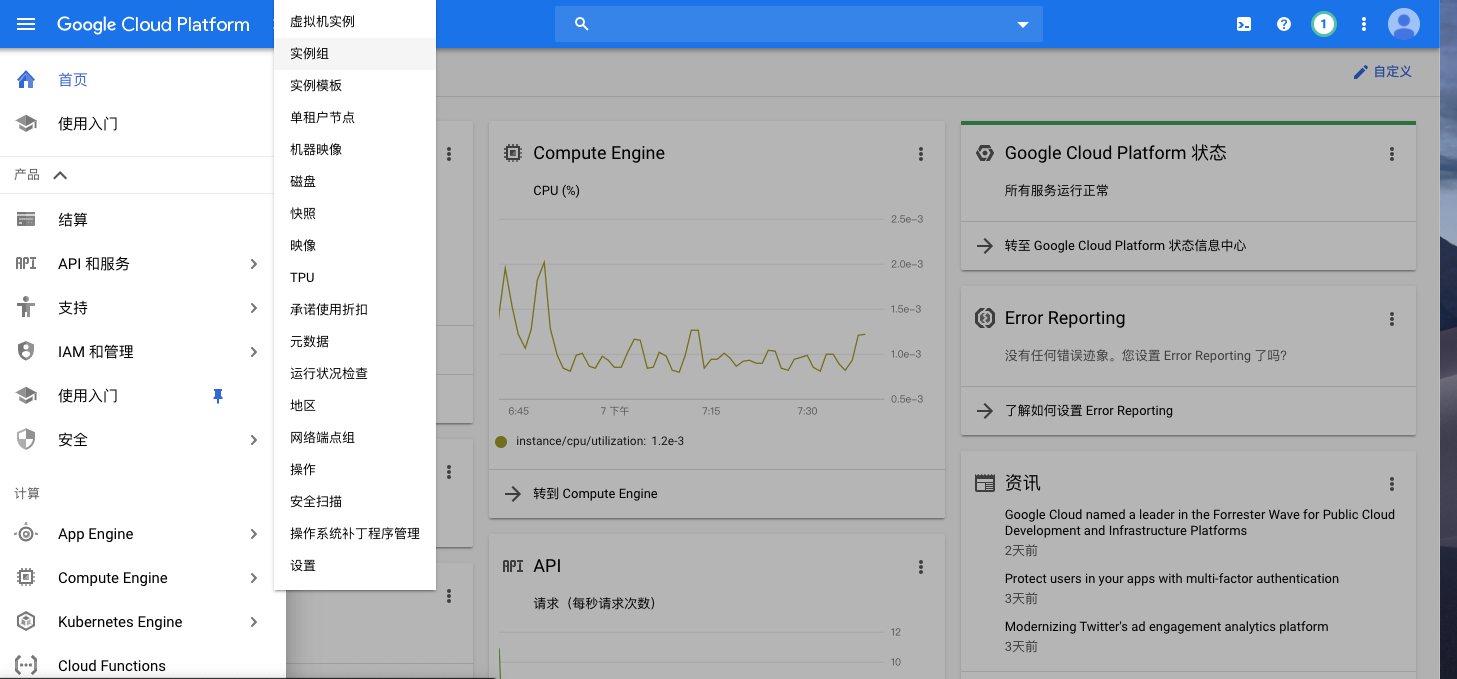The image size is (1457, 679).
Task: Click the API 和服务 icon
Action: coord(26,264)
